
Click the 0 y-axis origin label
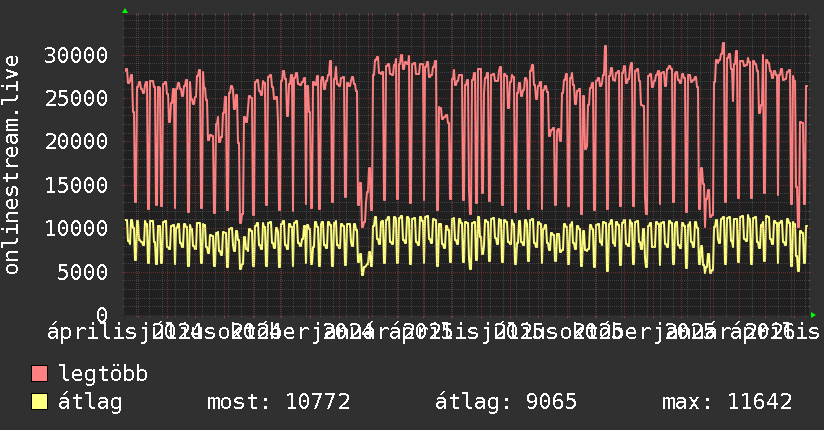pos(102,315)
